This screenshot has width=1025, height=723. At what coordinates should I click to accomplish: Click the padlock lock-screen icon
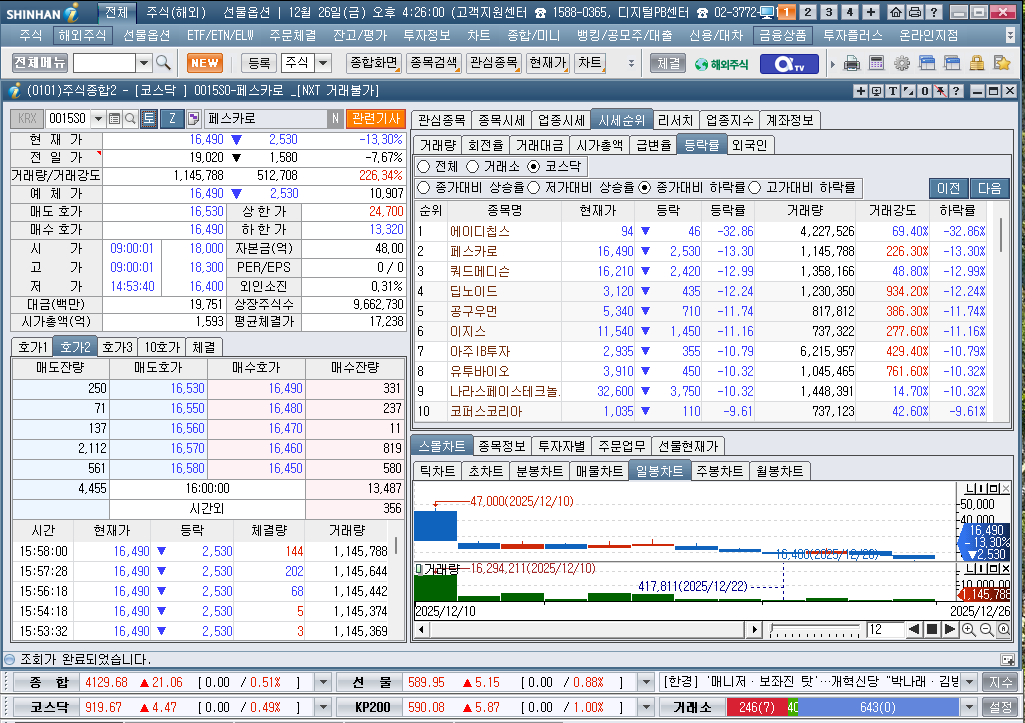click(977, 63)
